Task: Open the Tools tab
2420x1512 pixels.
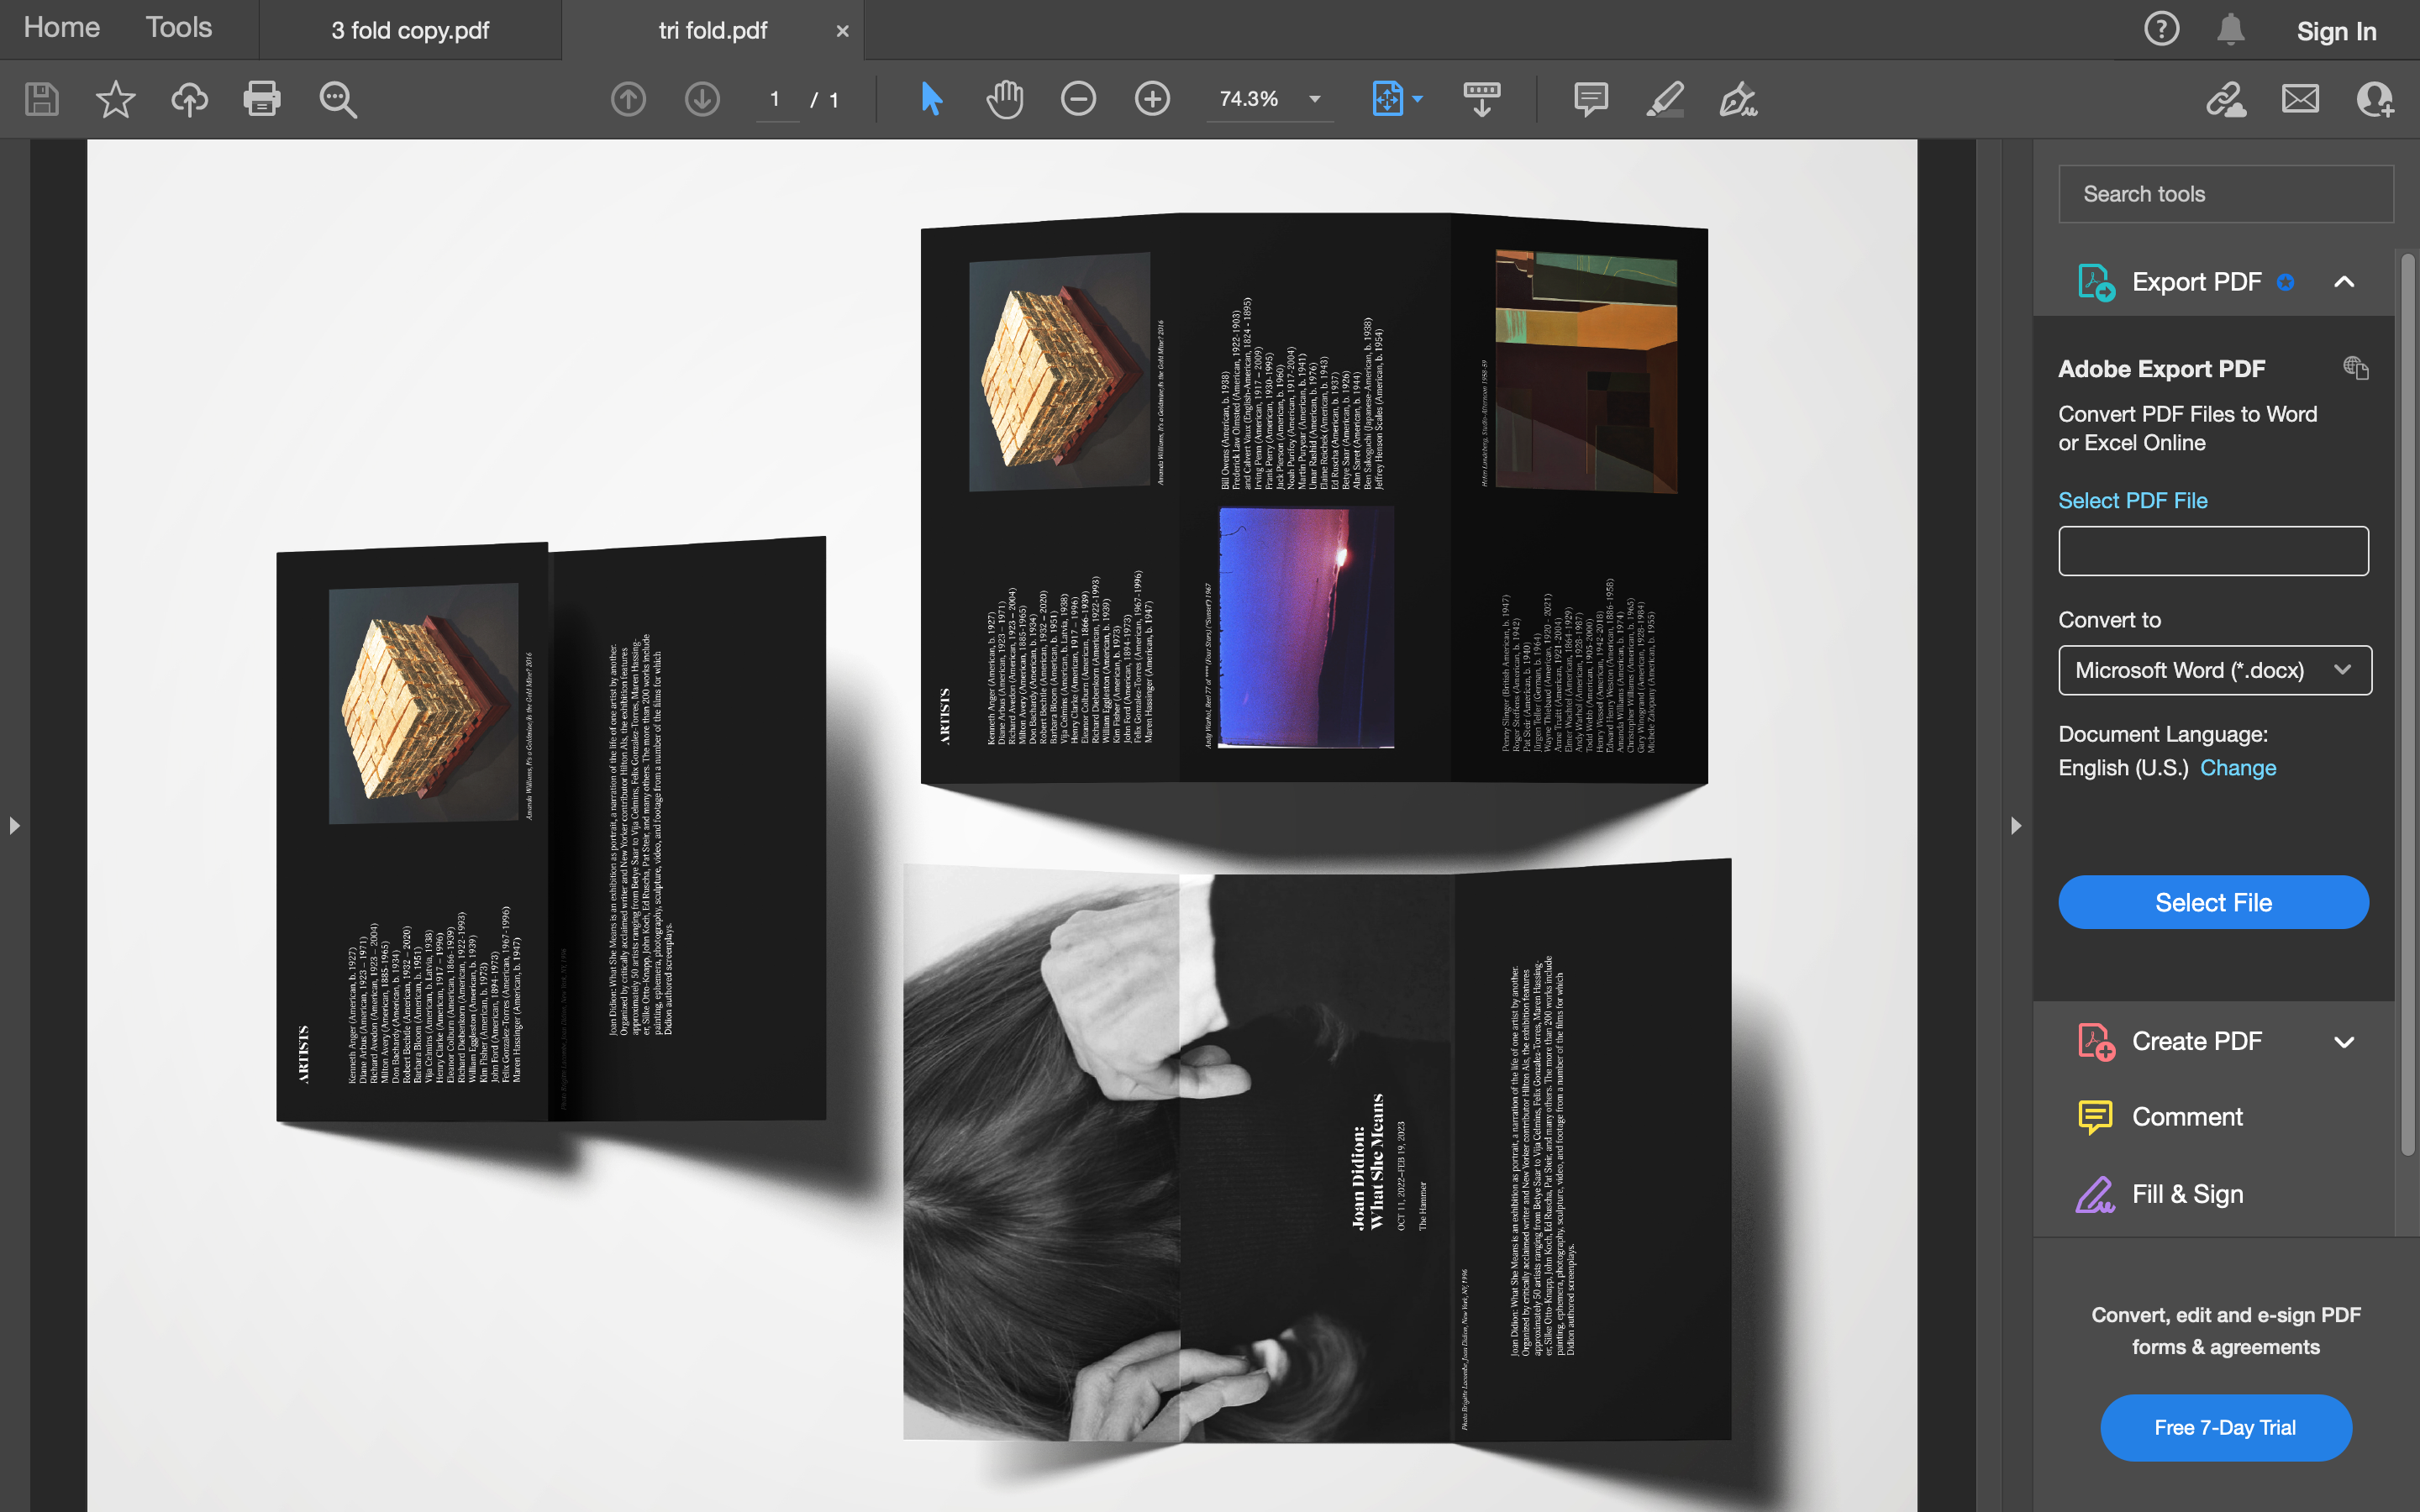Action: tap(178, 28)
